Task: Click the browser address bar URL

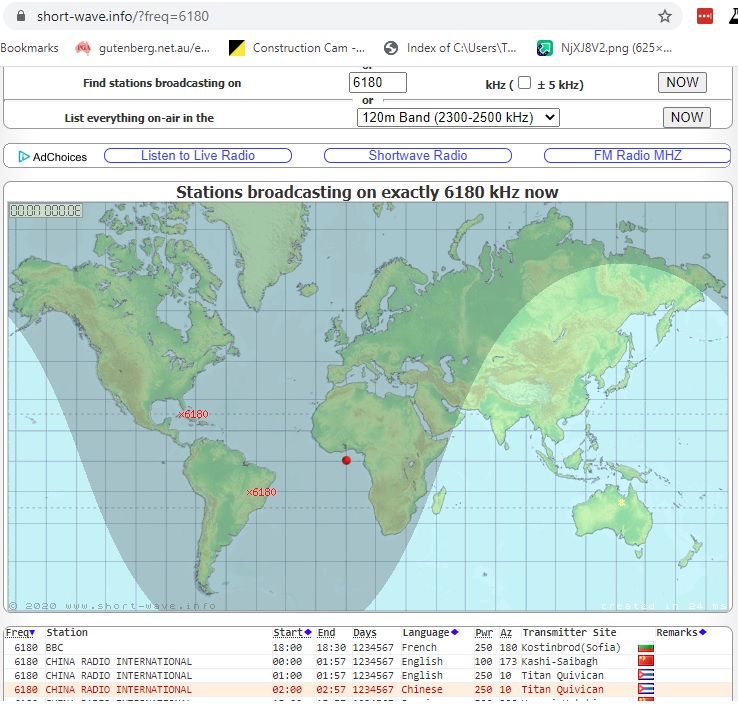Action: coord(123,16)
